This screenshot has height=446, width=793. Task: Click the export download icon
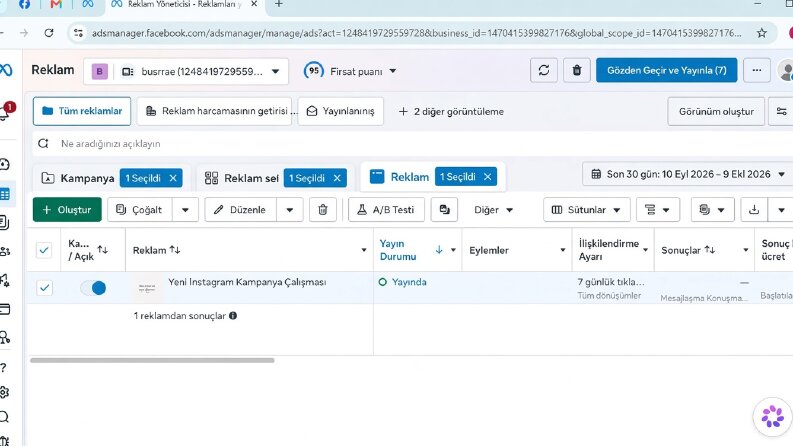click(x=754, y=210)
